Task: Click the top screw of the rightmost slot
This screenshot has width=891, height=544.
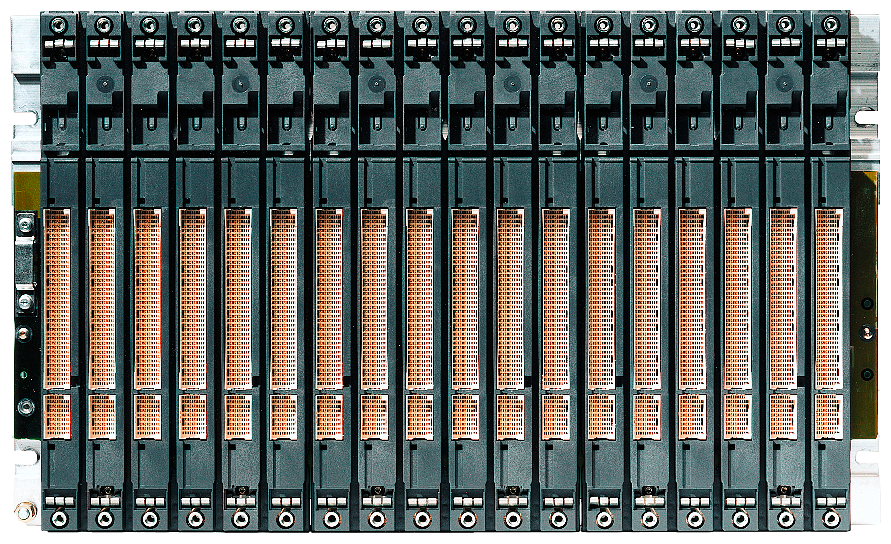Action: pos(830,24)
